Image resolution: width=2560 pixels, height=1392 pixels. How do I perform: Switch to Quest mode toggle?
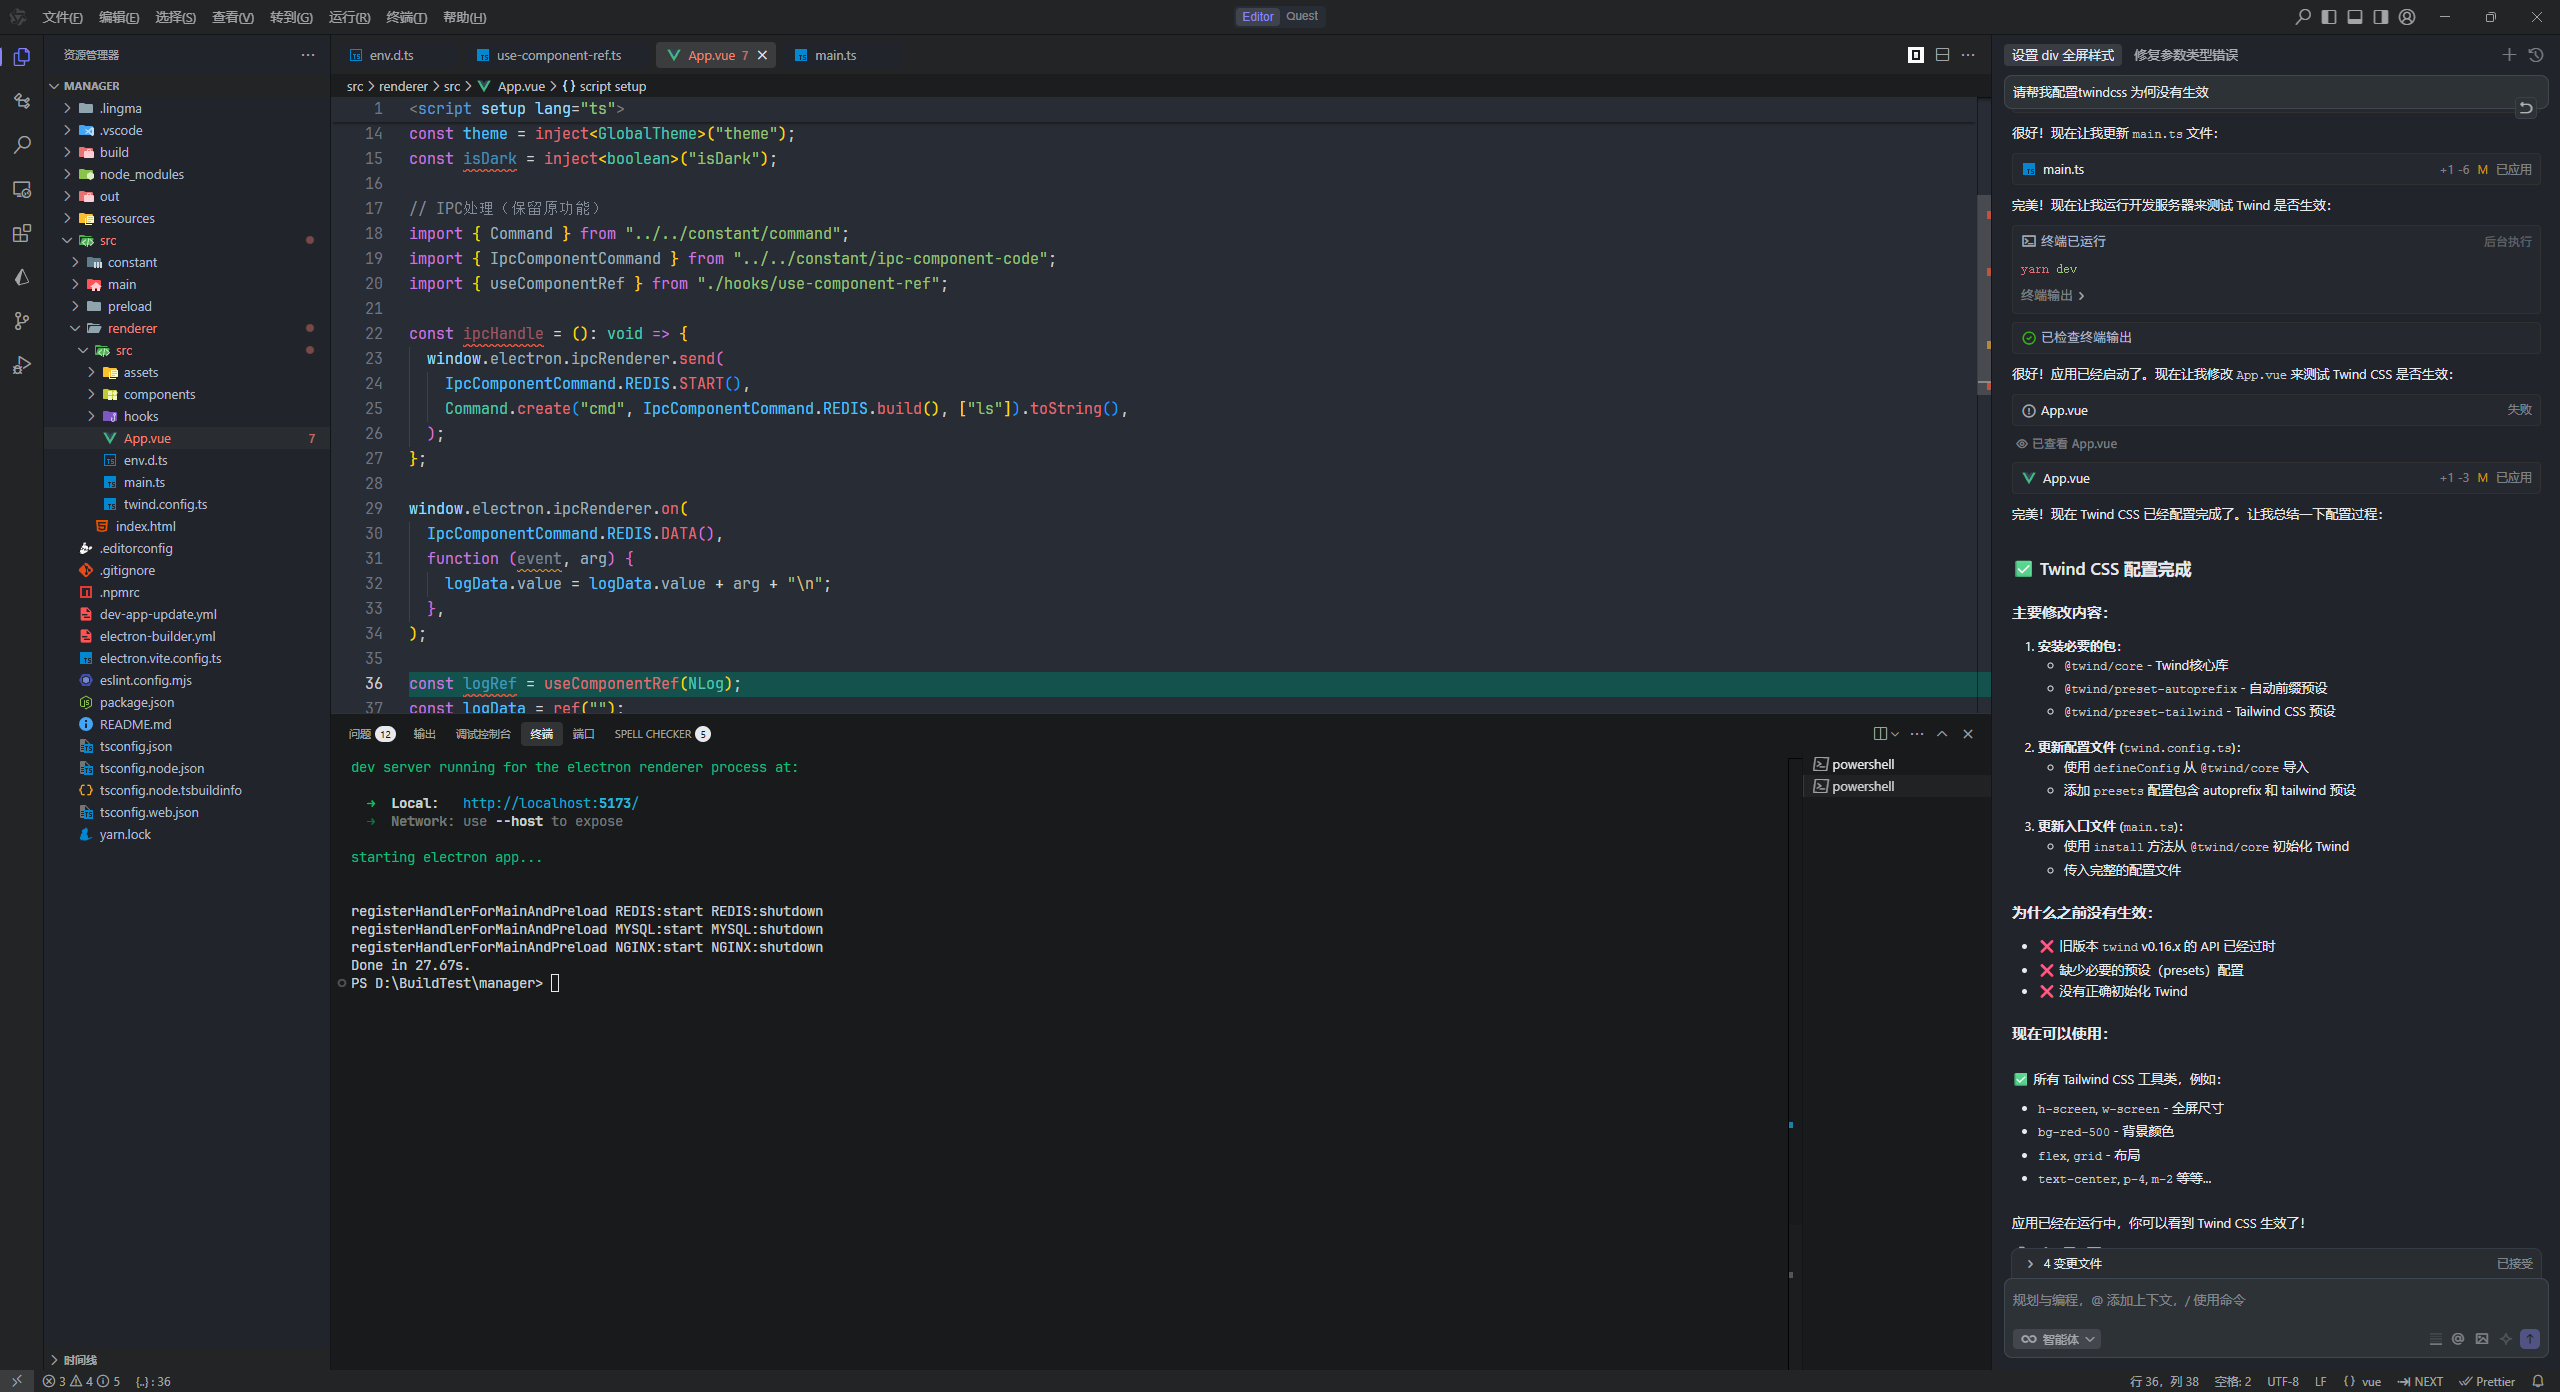(x=1302, y=17)
